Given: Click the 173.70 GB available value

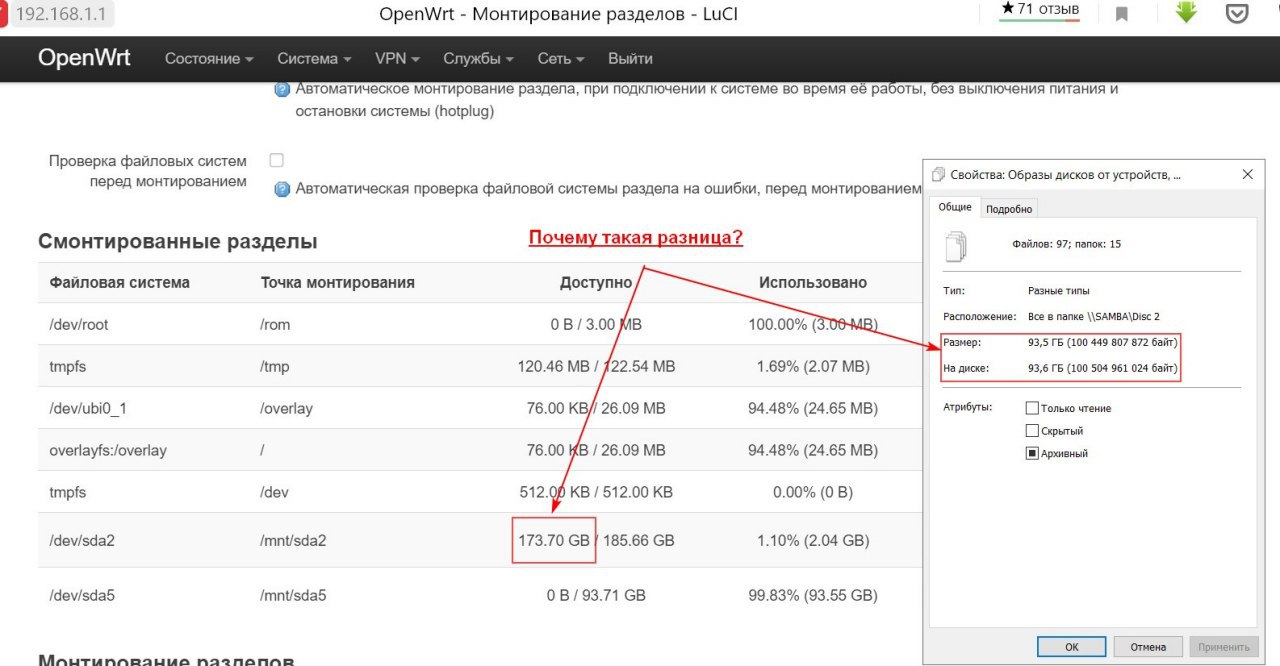Looking at the screenshot, I should tap(554, 541).
